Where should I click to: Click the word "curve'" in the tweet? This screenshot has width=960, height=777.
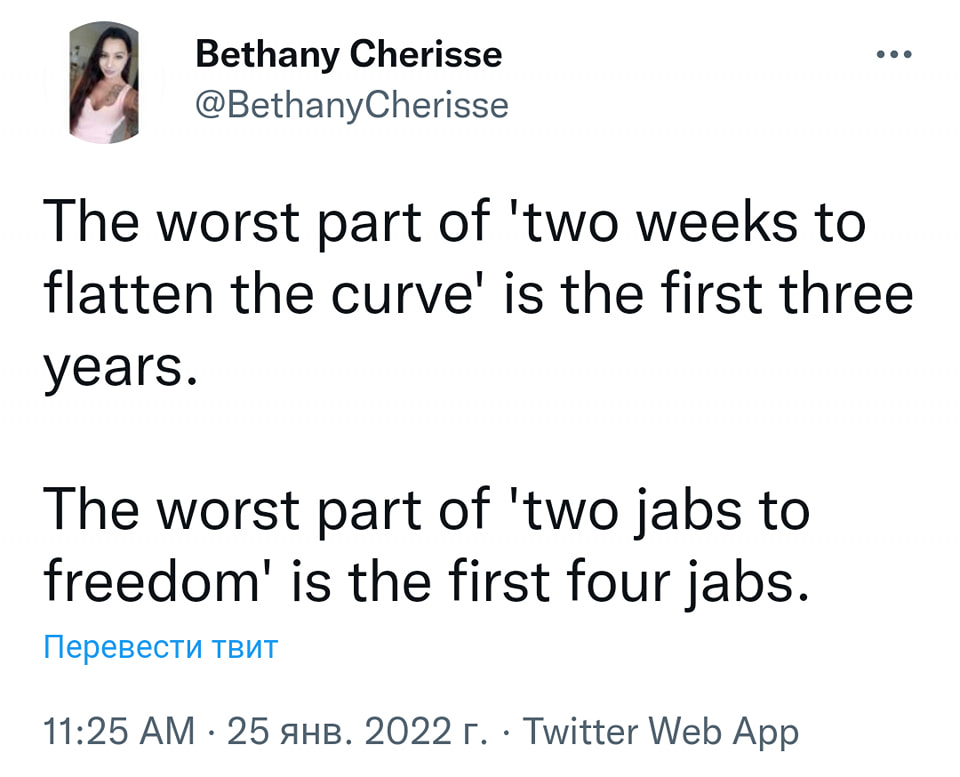420,295
